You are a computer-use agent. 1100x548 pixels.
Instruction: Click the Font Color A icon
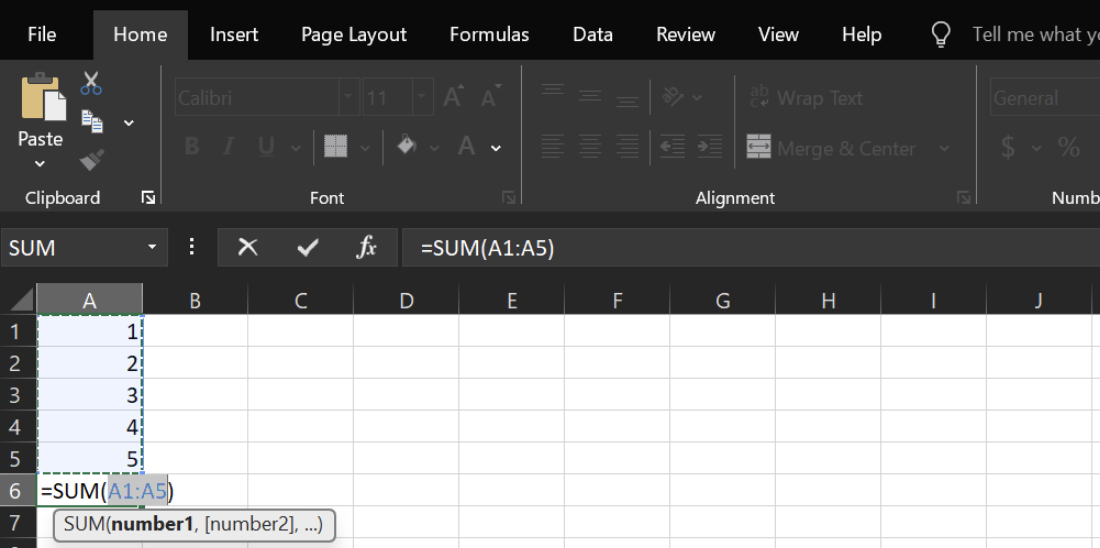(467, 147)
